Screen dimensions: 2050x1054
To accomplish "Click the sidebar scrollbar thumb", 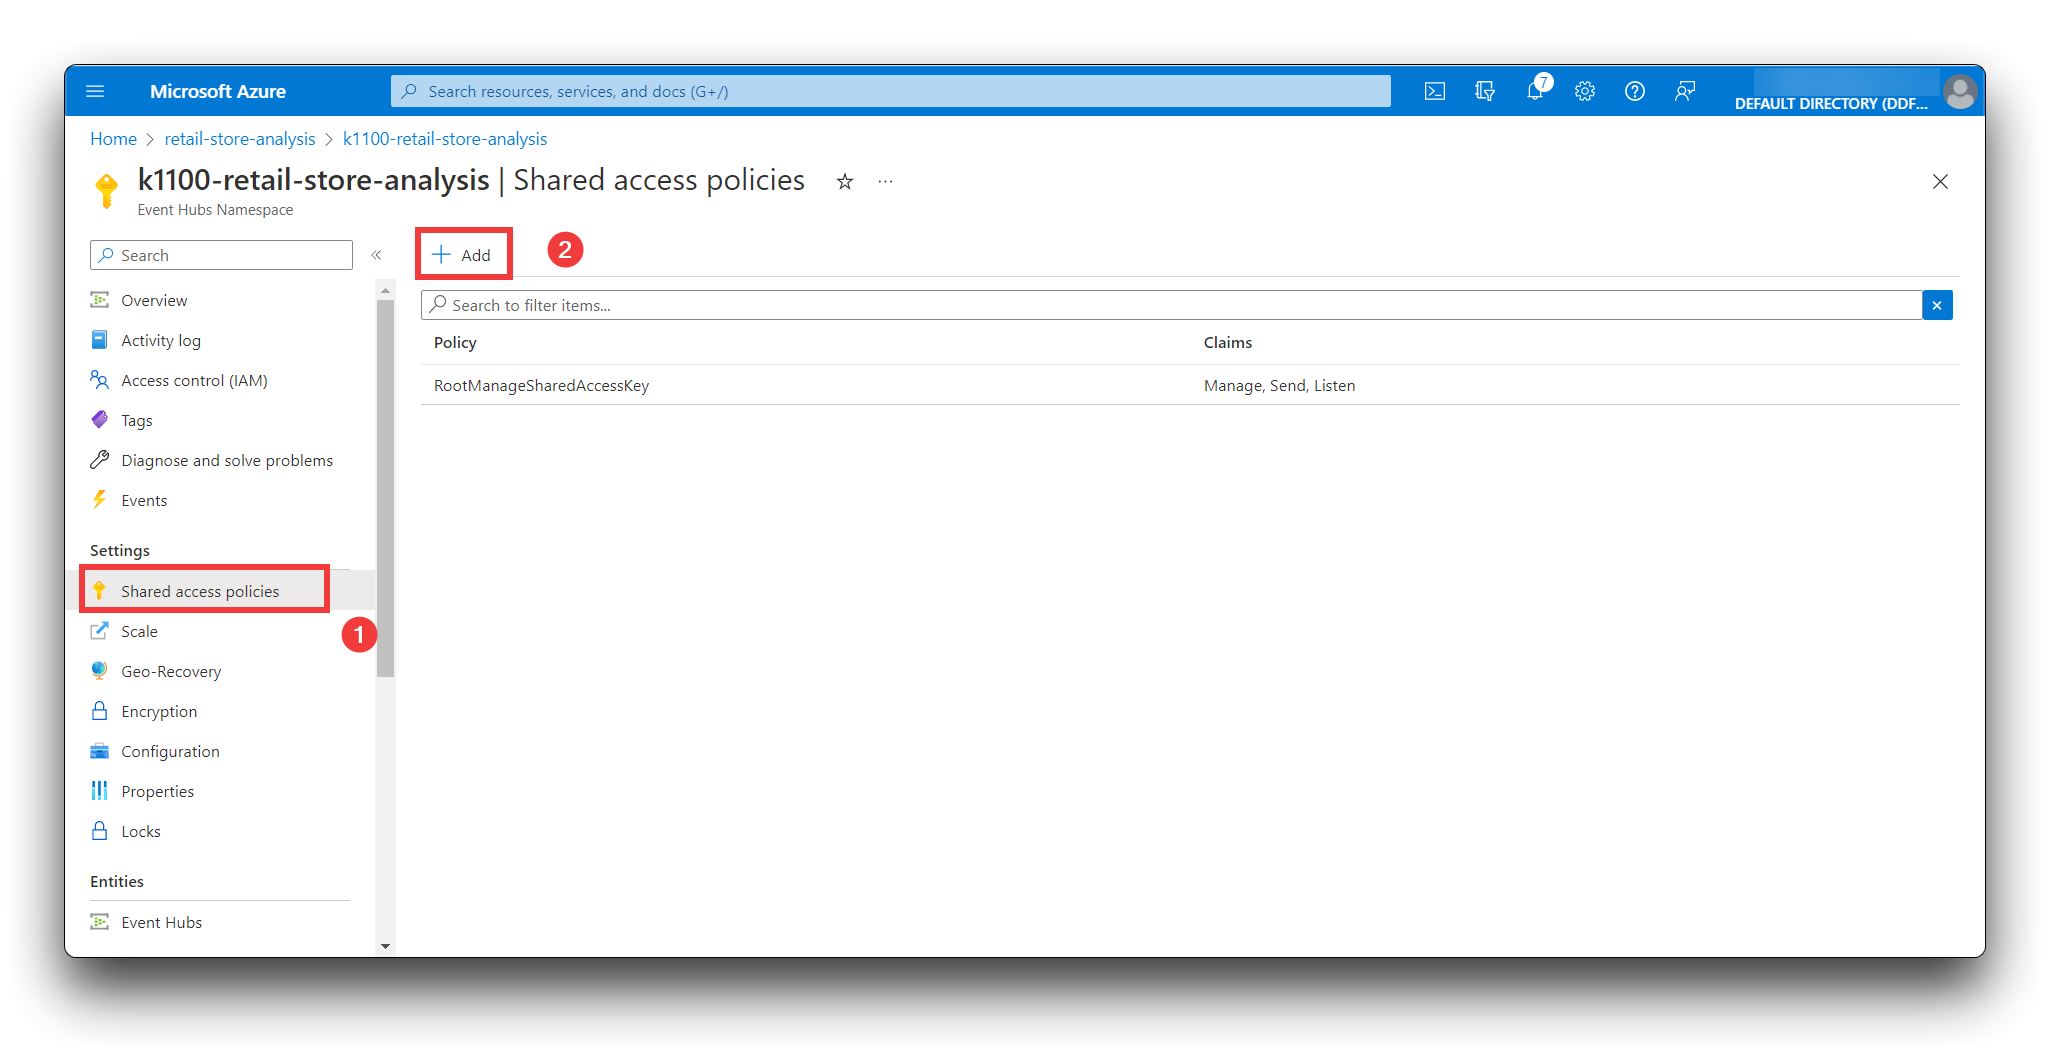I will pyautogui.click(x=385, y=488).
